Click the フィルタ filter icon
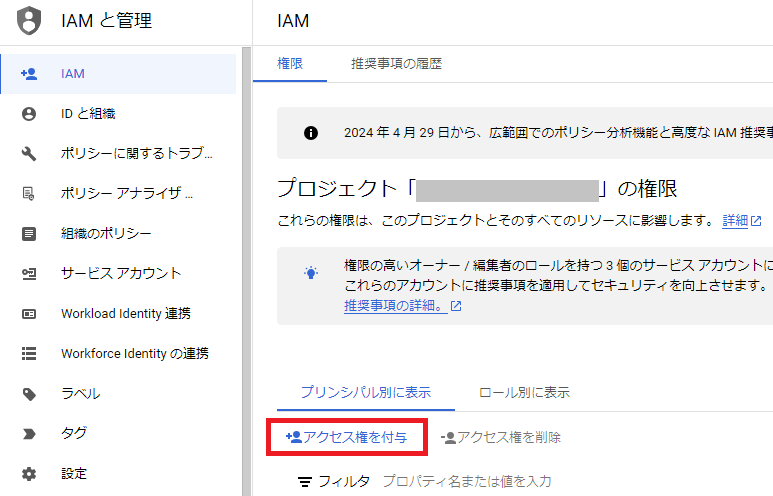 pos(305,482)
